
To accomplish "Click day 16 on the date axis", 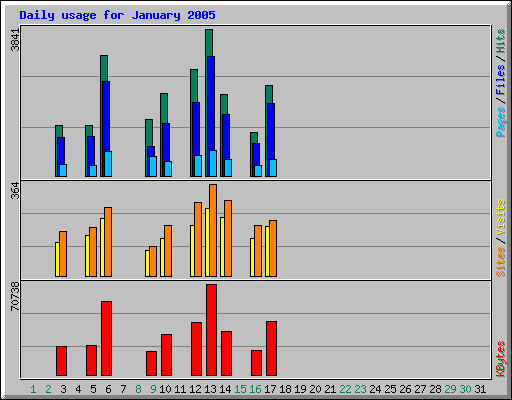I will (255, 389).
